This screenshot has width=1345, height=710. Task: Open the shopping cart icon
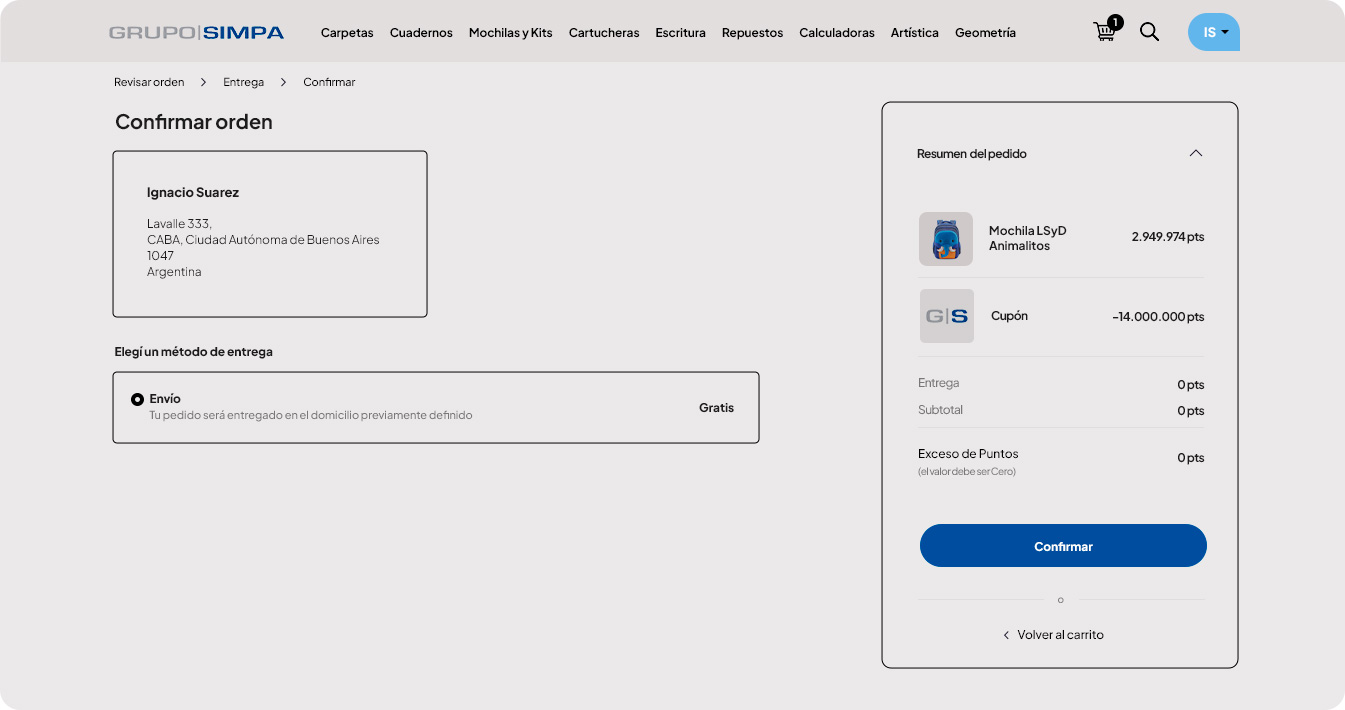pyautogui.click(x=1105, y=31)
